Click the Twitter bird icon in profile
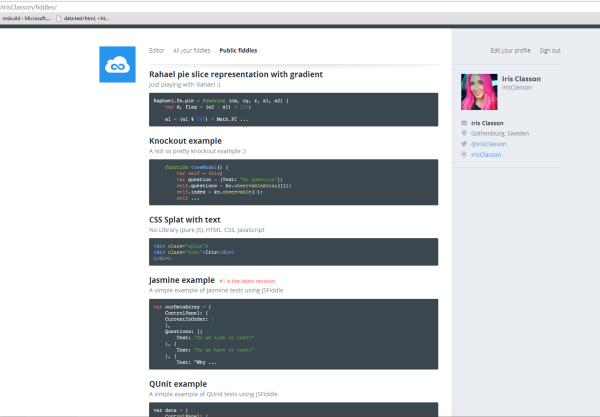This screenshot has height=417, width=600. [464, 144]
